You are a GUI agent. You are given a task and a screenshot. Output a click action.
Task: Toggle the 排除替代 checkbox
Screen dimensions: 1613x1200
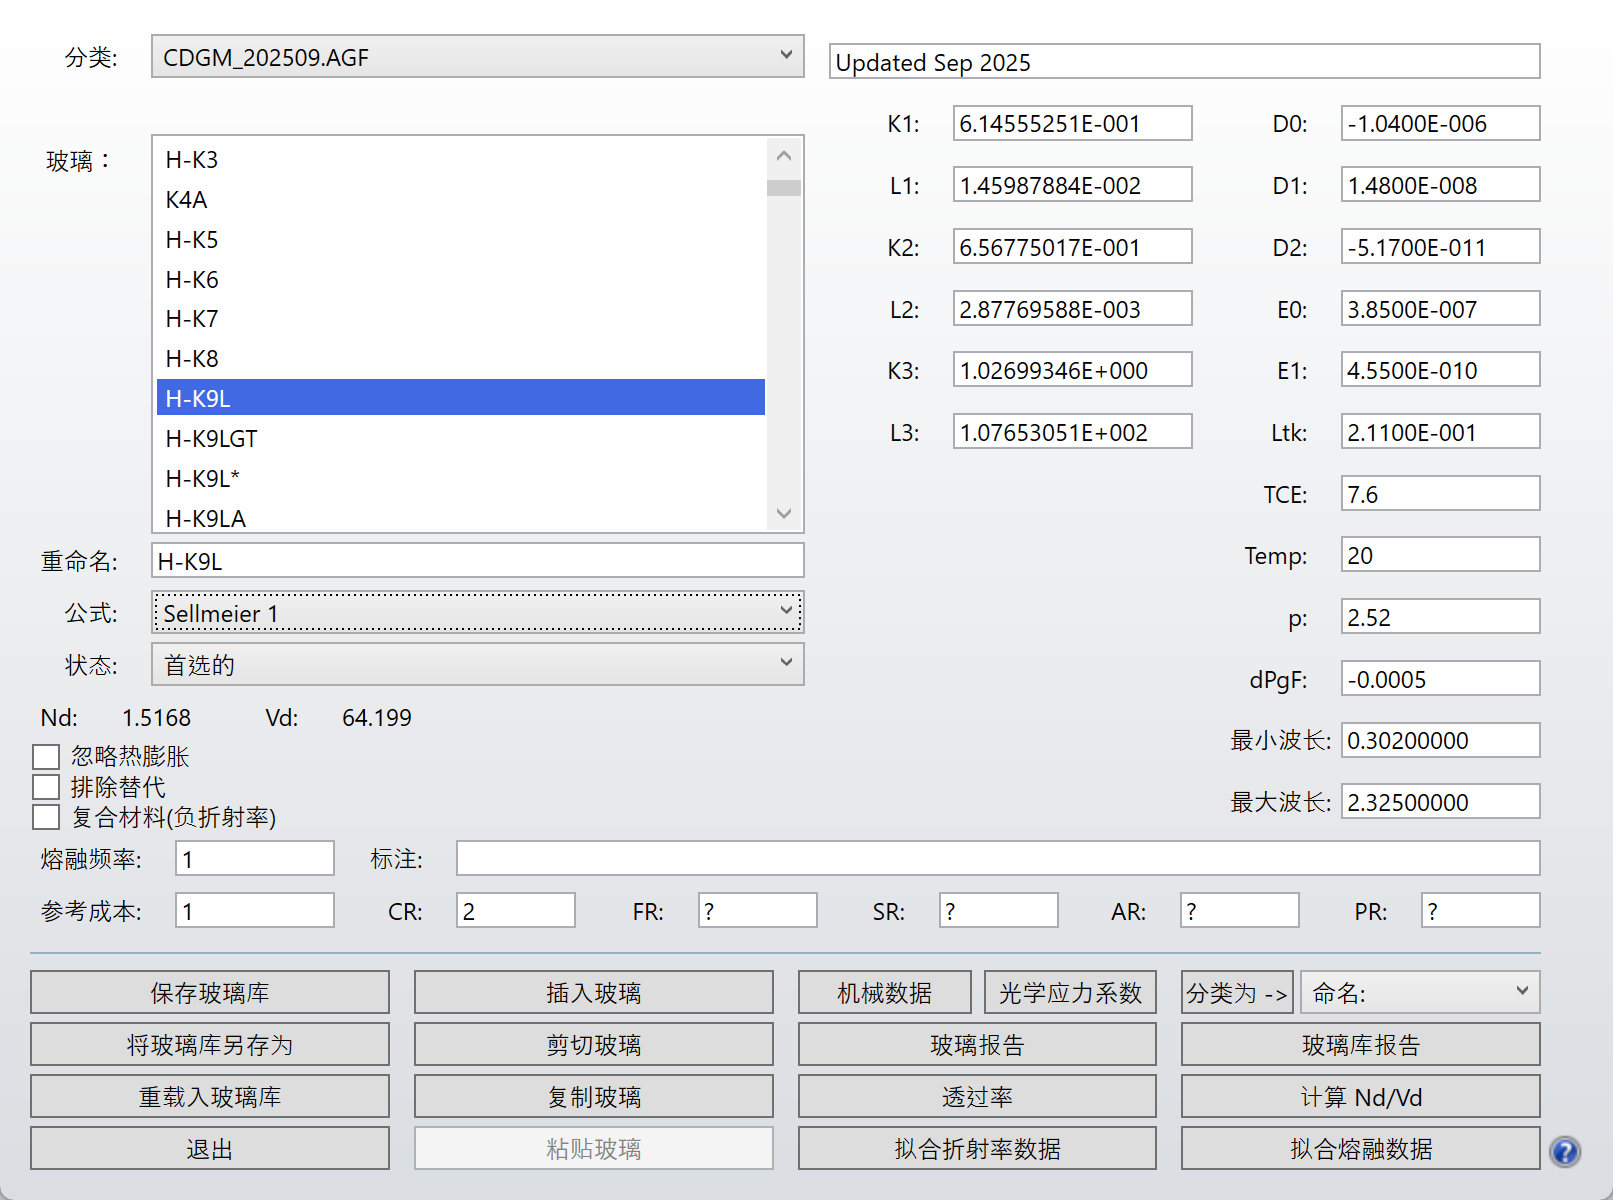pyautogui.click(x=46, y=787)
